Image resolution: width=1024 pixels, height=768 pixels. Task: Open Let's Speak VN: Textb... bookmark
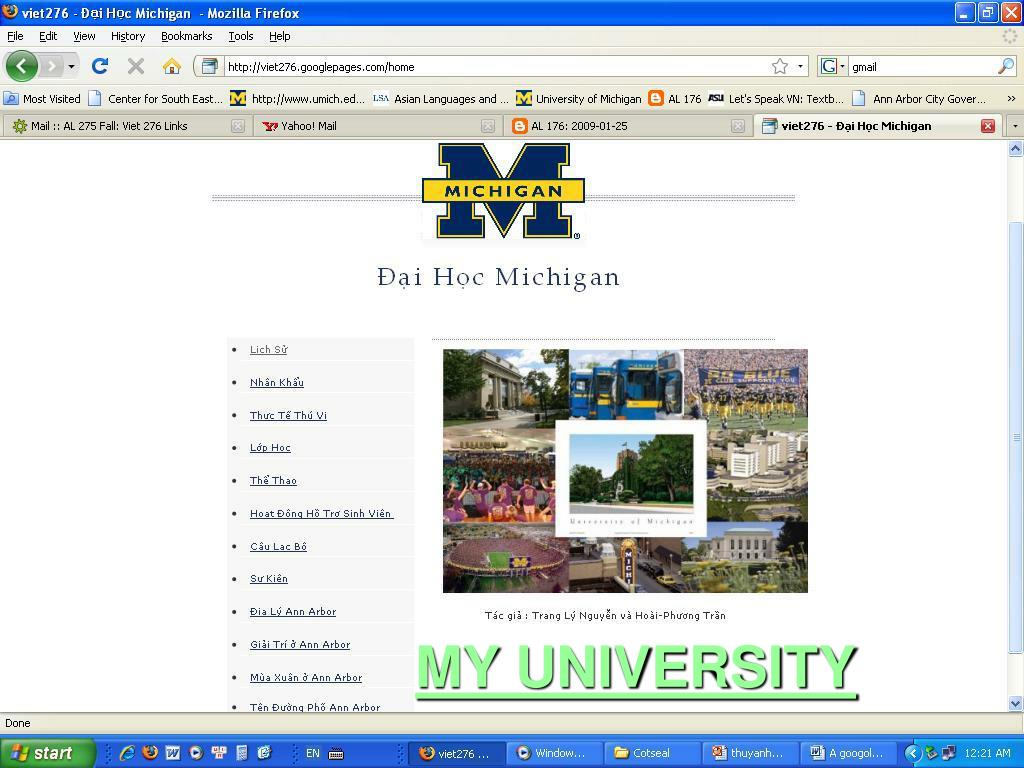coord(776,99)
